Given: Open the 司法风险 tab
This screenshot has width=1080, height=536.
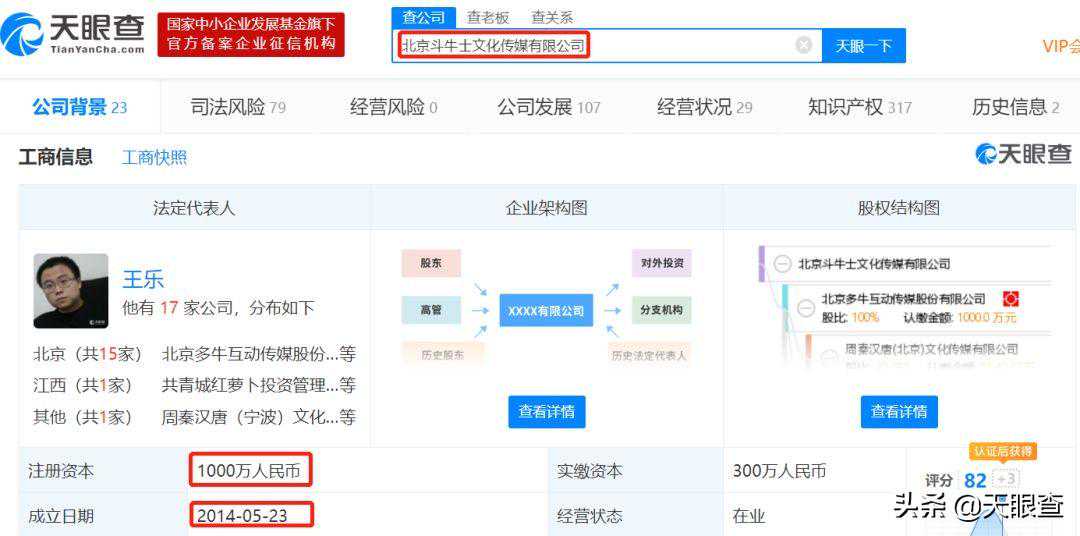Looking at the screenshot, I should [x=238, y=107].
